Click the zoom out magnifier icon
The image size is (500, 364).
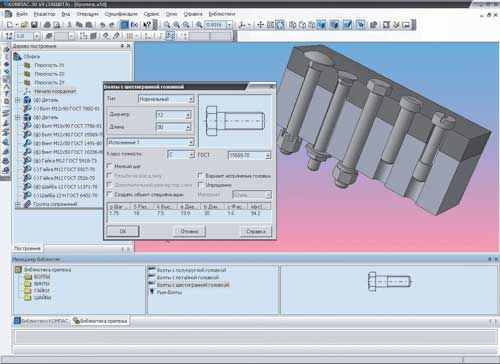click(x=186, y=24)
